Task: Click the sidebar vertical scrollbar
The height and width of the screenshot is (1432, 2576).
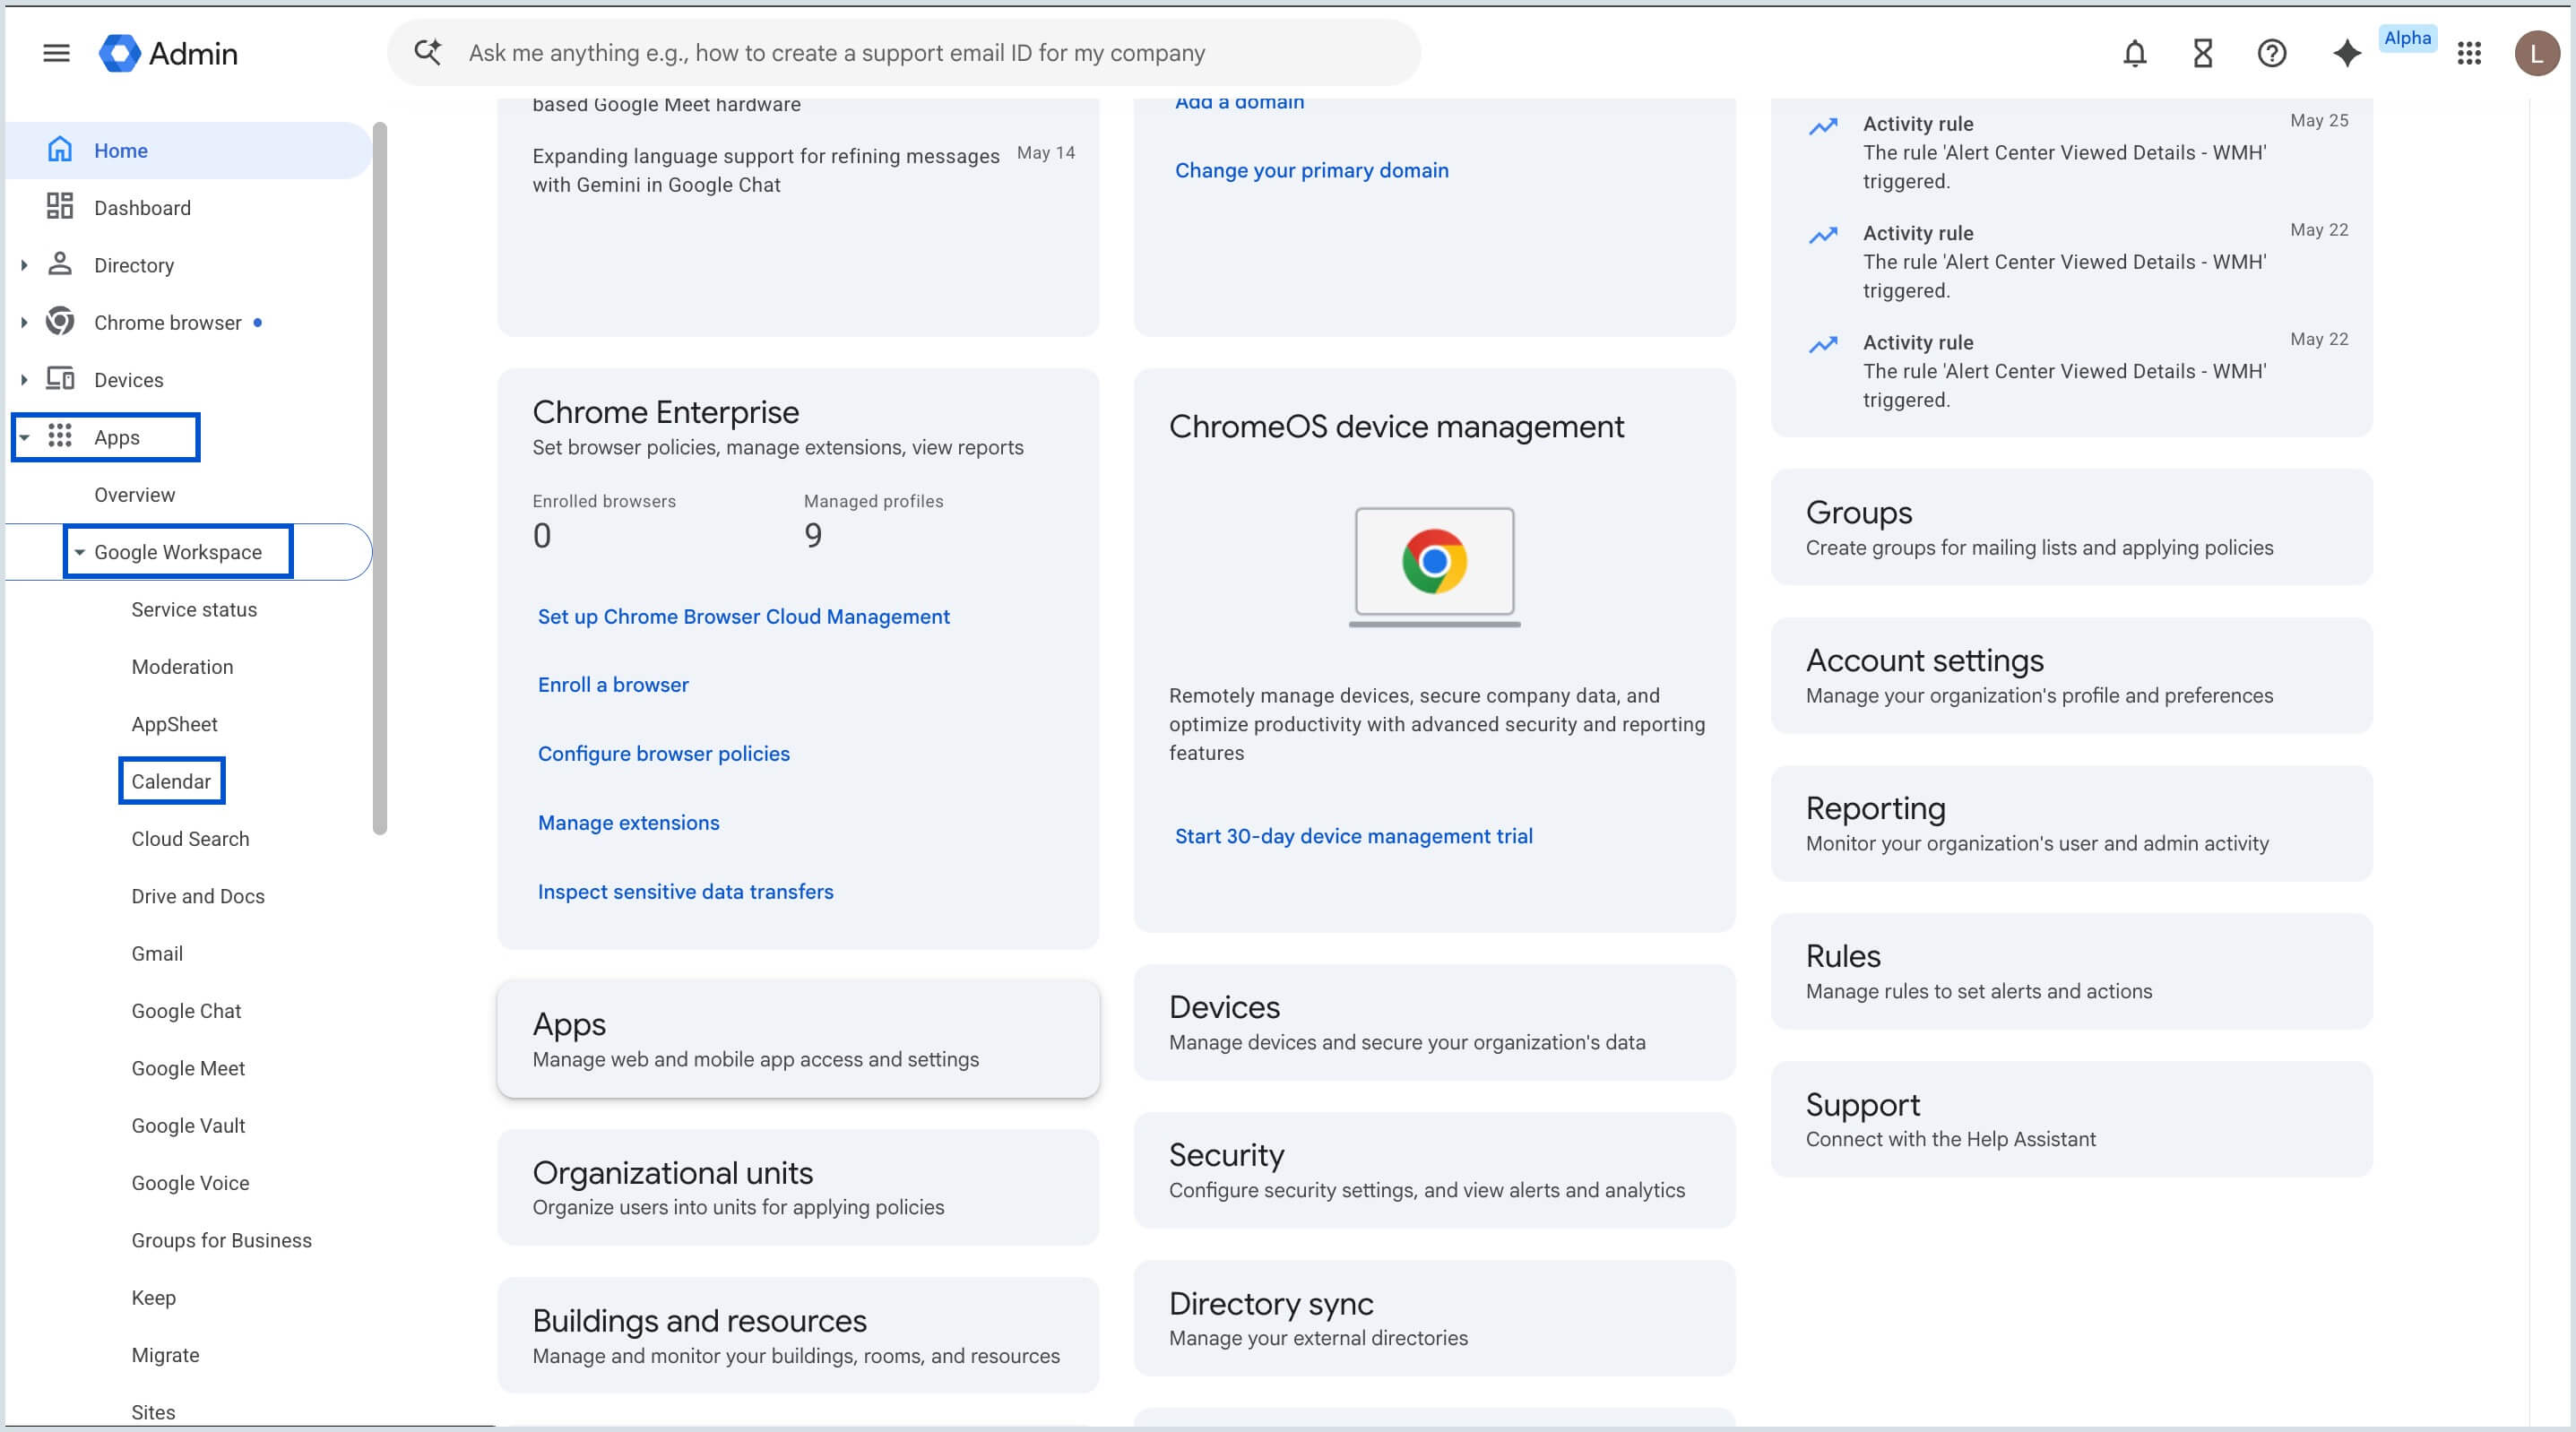Action: point(379,478)
